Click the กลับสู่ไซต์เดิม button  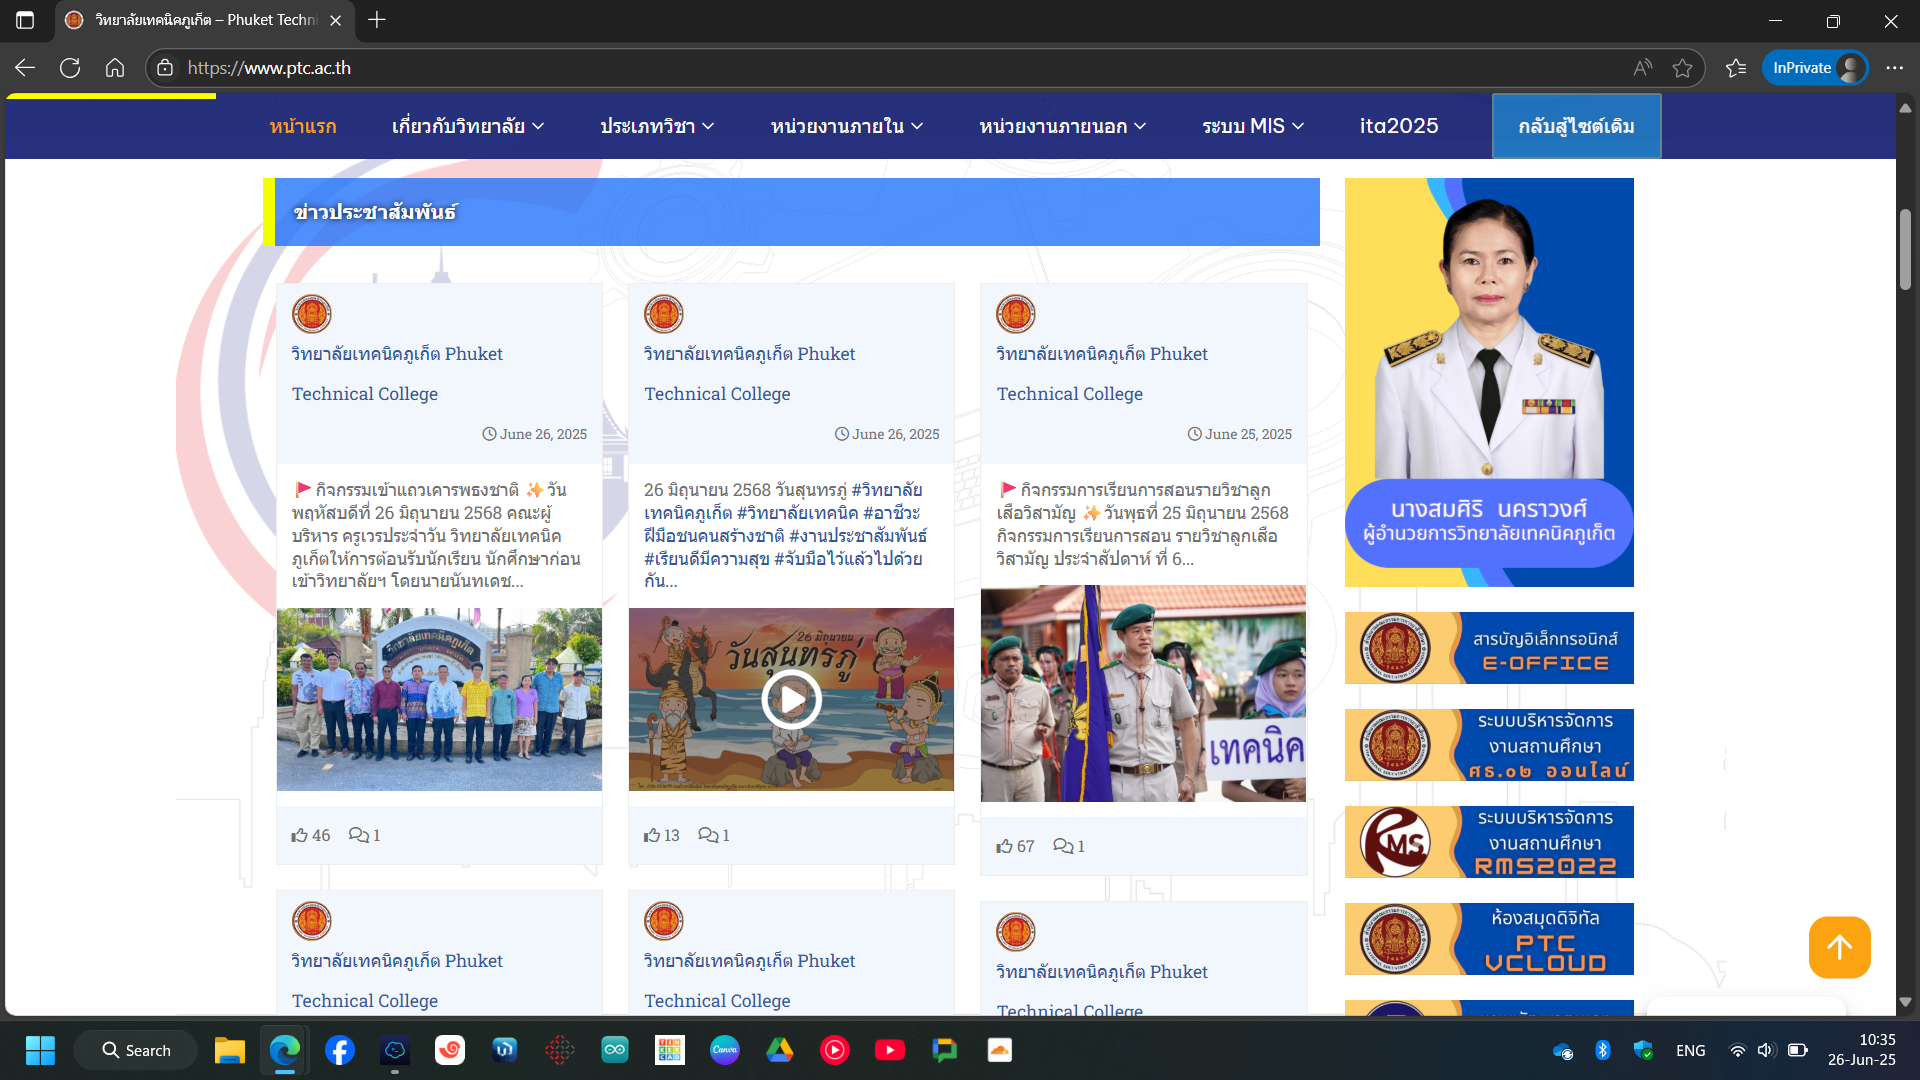pyautogui.click(x=1576, y=126)
